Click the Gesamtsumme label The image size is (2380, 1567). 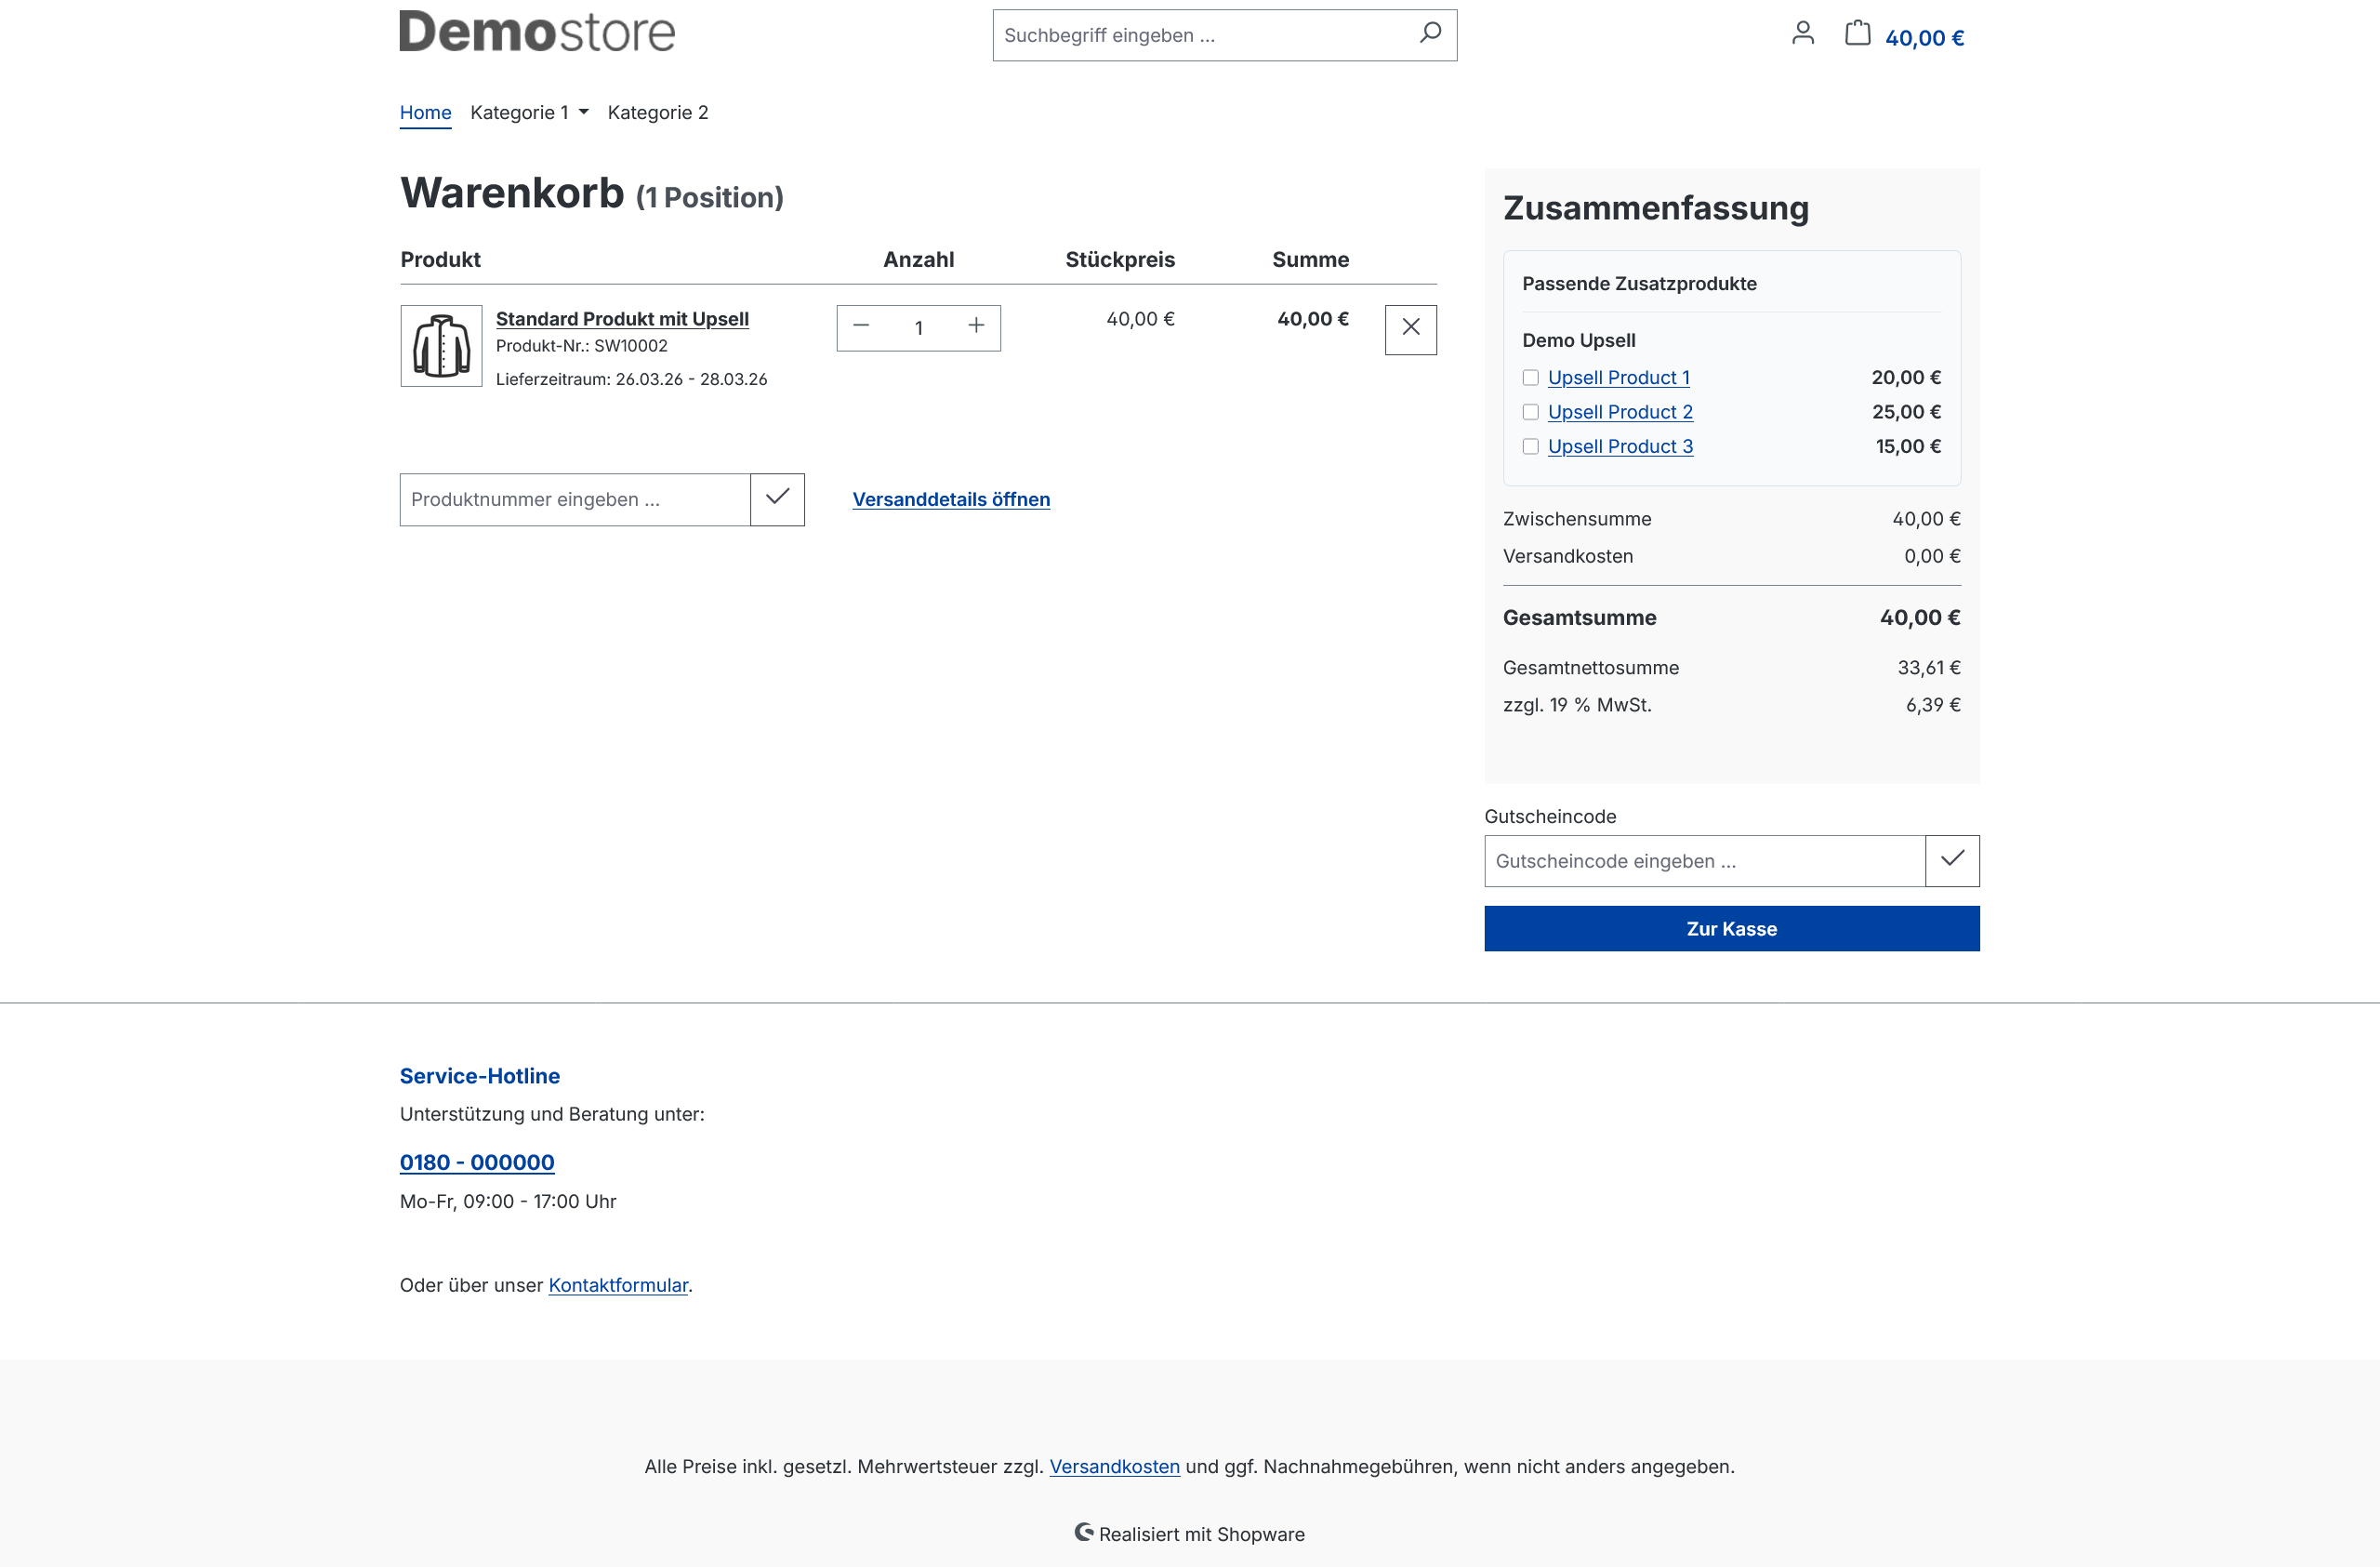(x=1579, y=617)
